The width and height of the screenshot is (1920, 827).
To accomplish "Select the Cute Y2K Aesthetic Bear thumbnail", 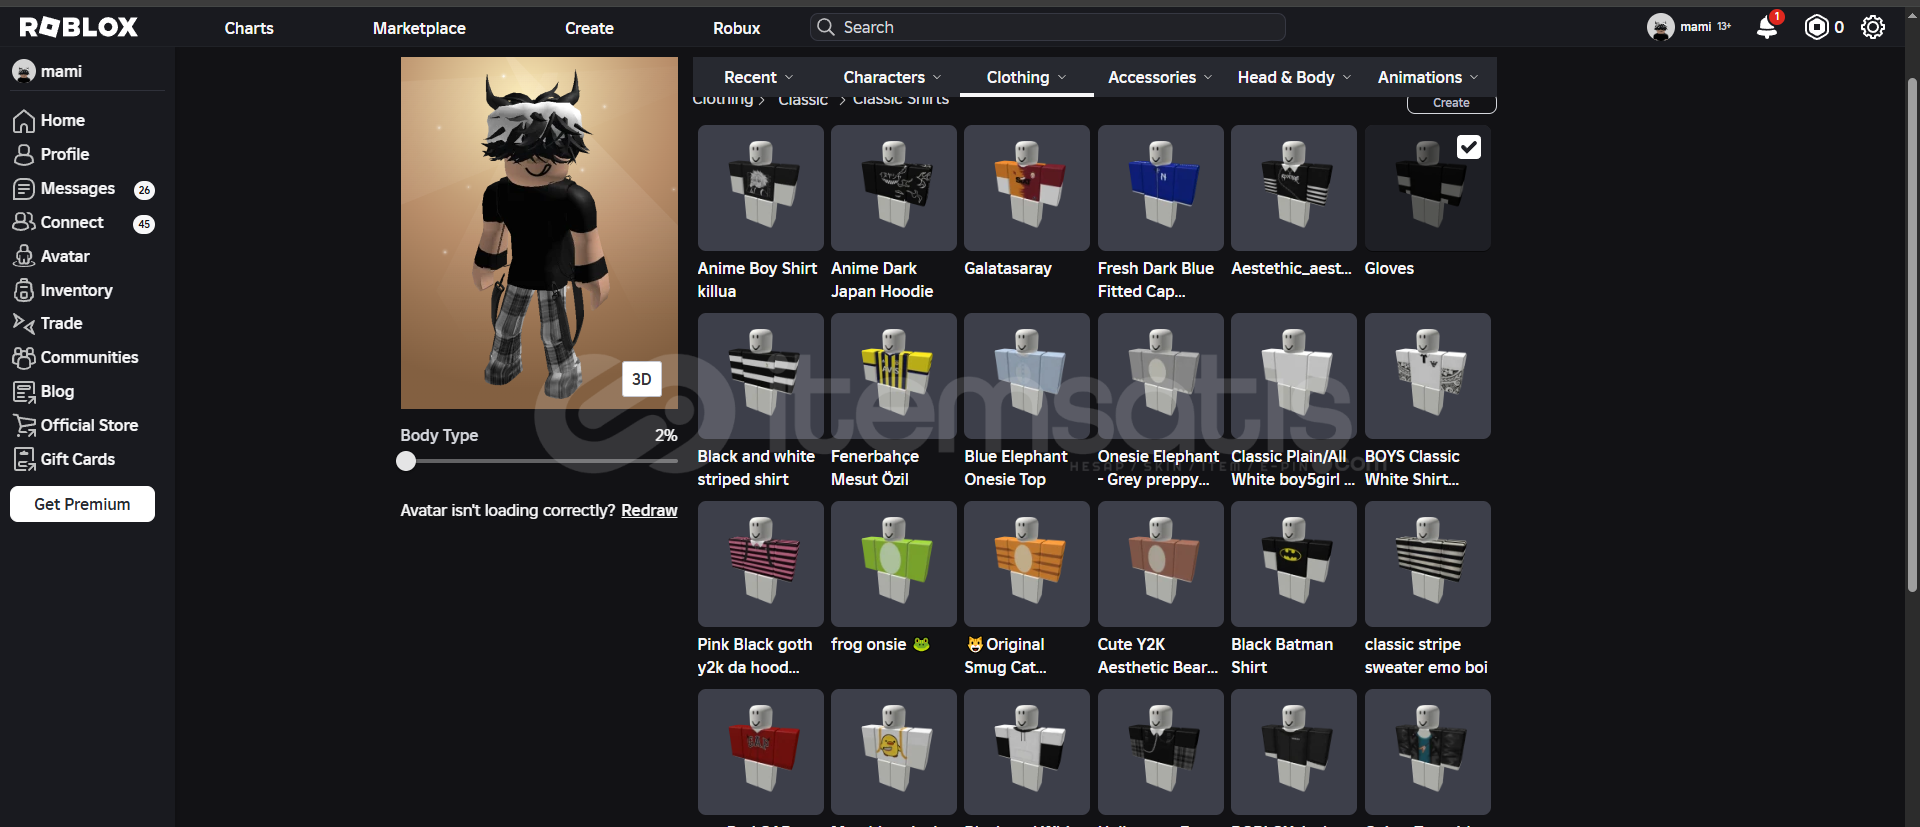I will [x=1160, y=564].
